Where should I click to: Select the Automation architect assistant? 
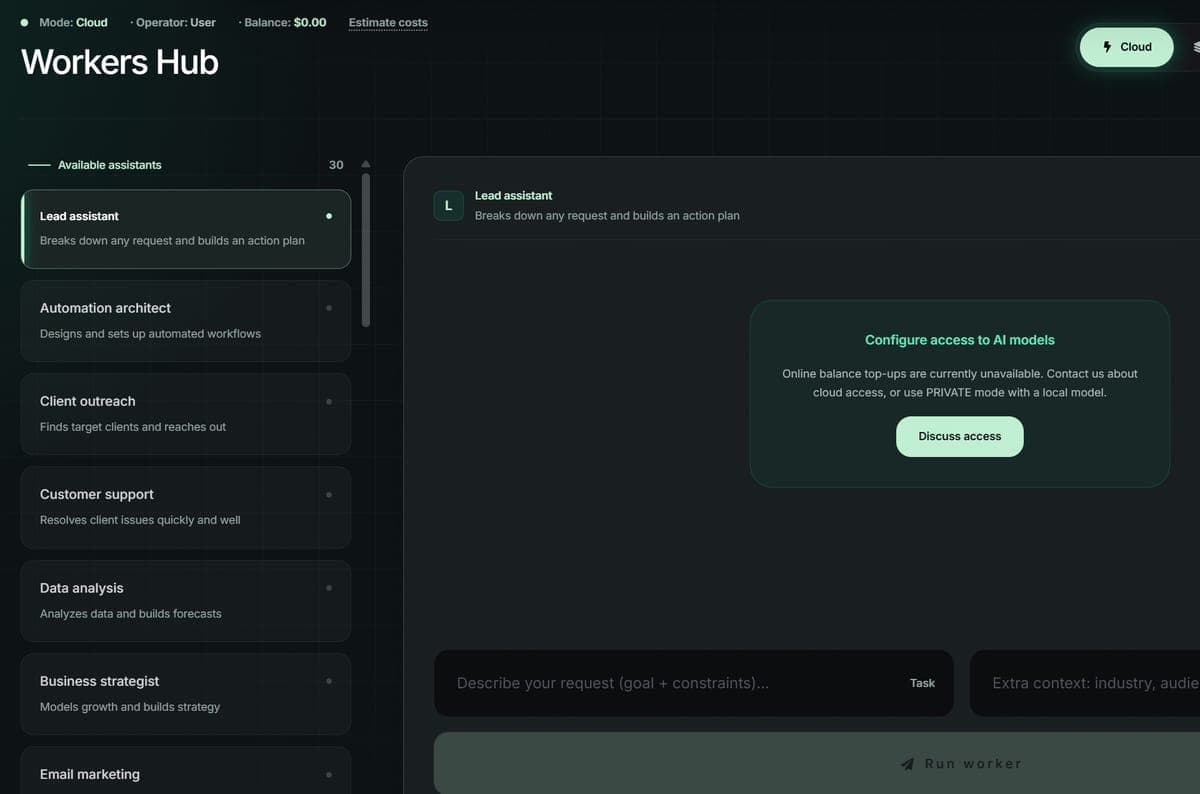[x=186, y=321]
